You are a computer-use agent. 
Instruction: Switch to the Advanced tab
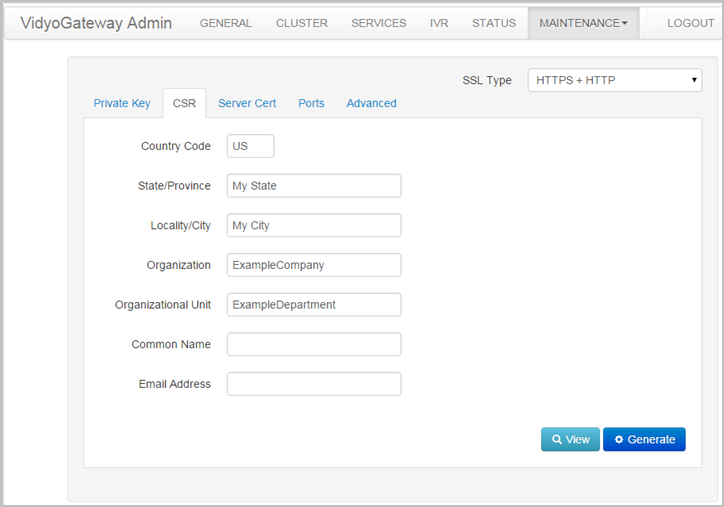tap(371, 103)
